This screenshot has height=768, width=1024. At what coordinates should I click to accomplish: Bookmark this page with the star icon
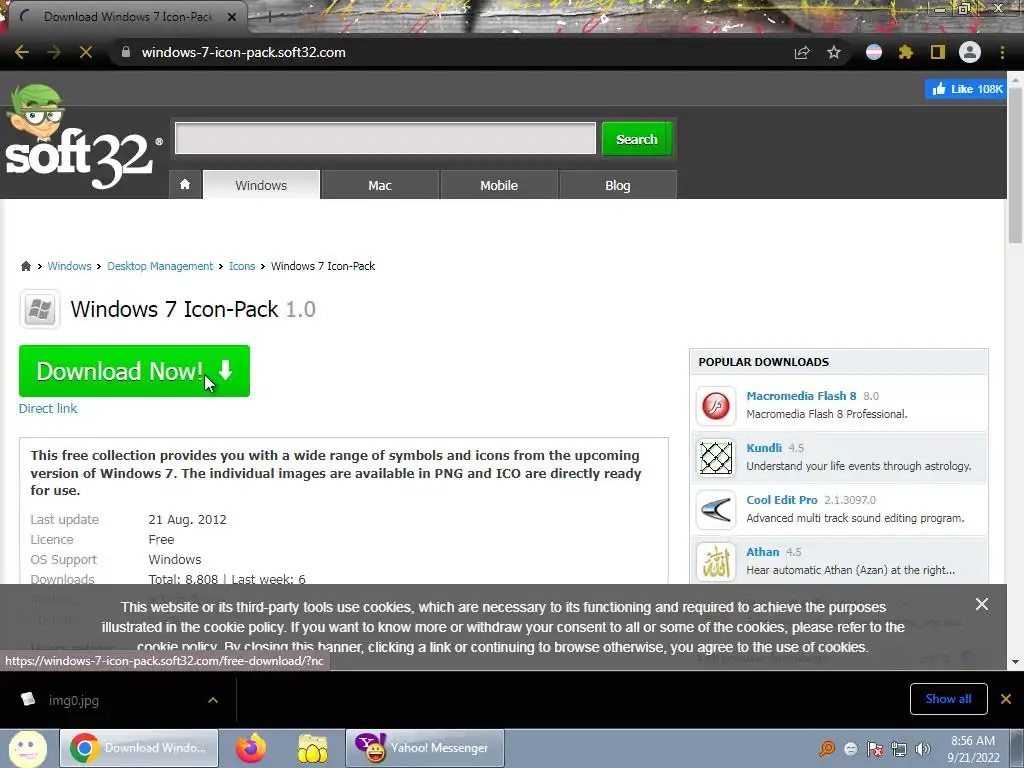[834, 52]
